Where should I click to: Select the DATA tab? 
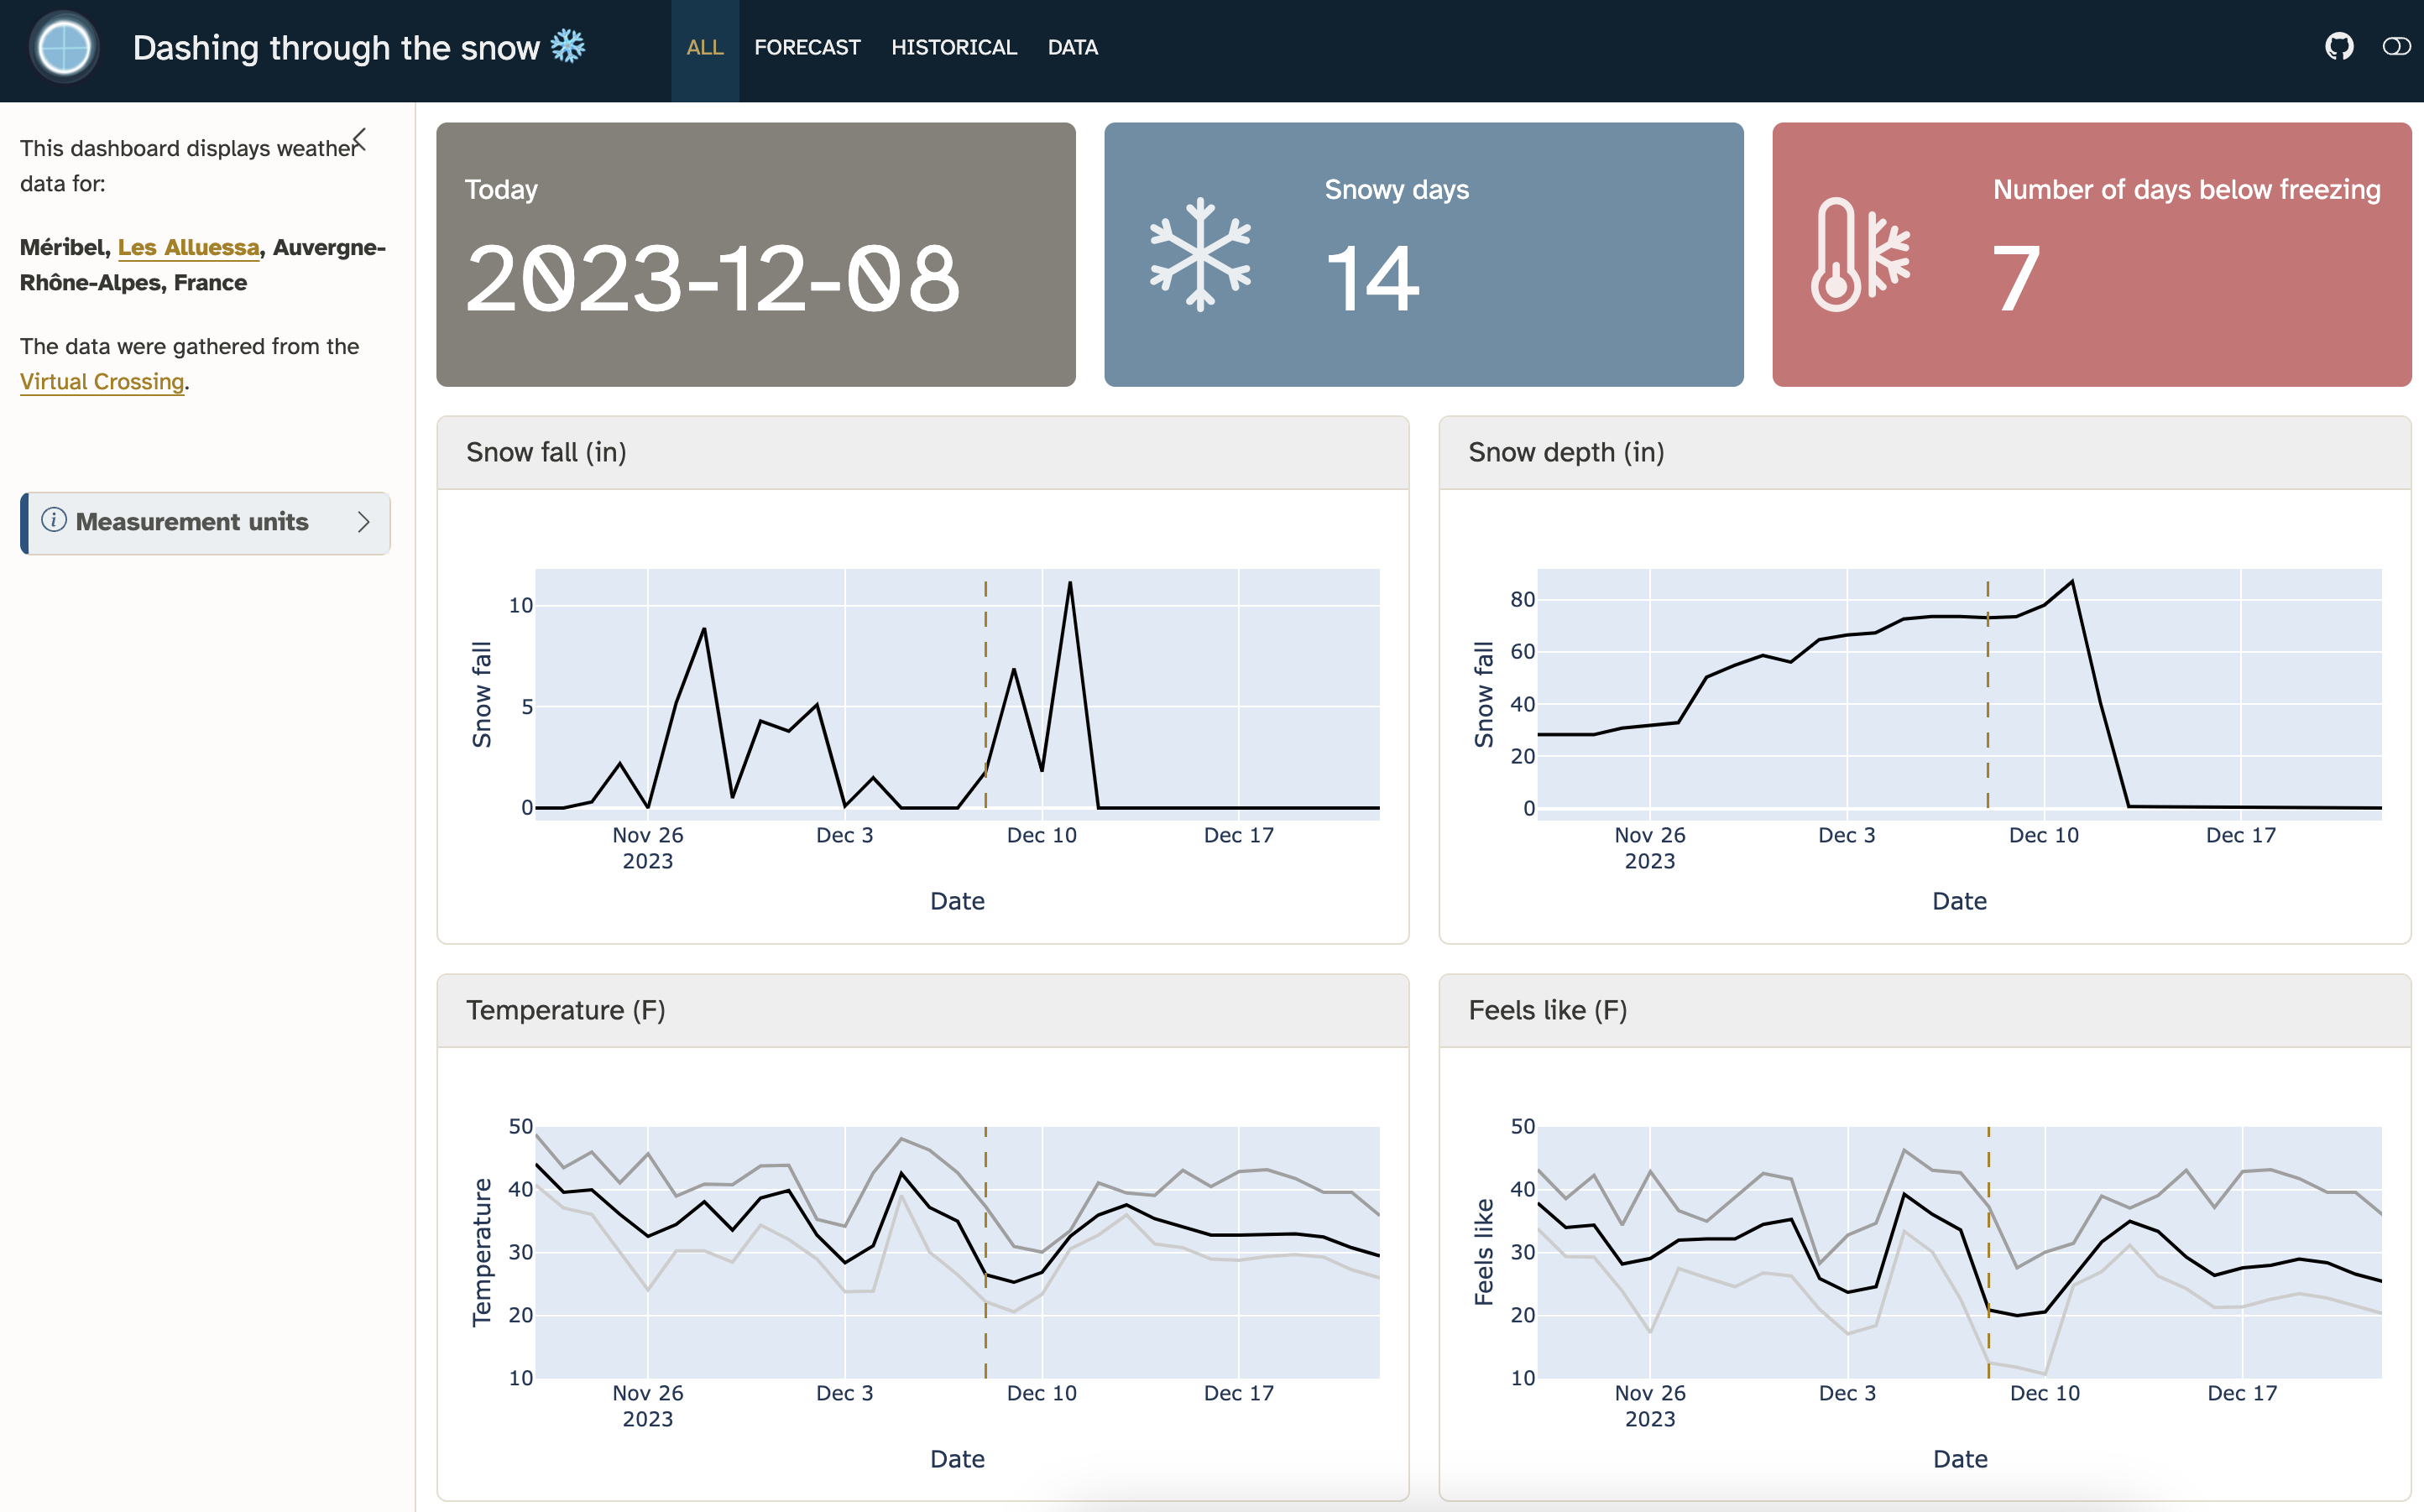pos(1072,47)
